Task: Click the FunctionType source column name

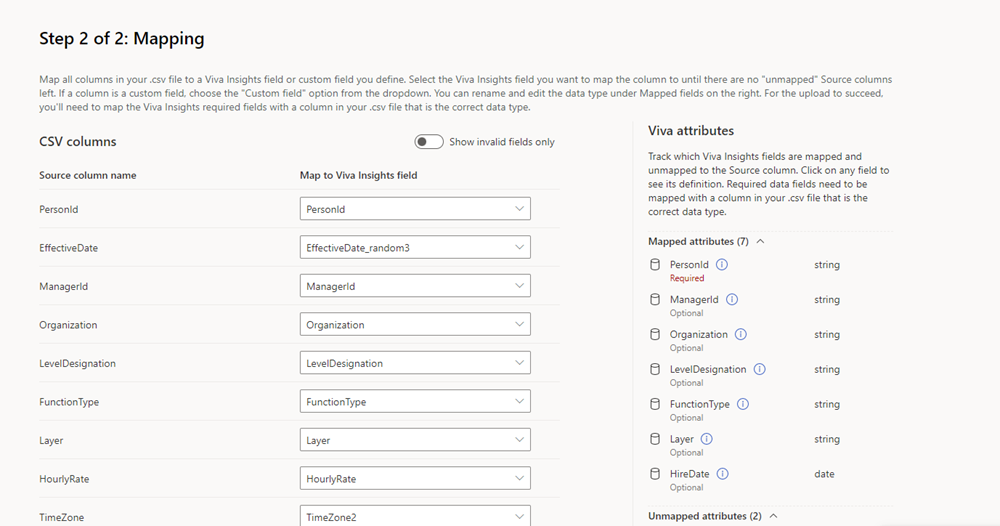Action: [x=69, y=402]
